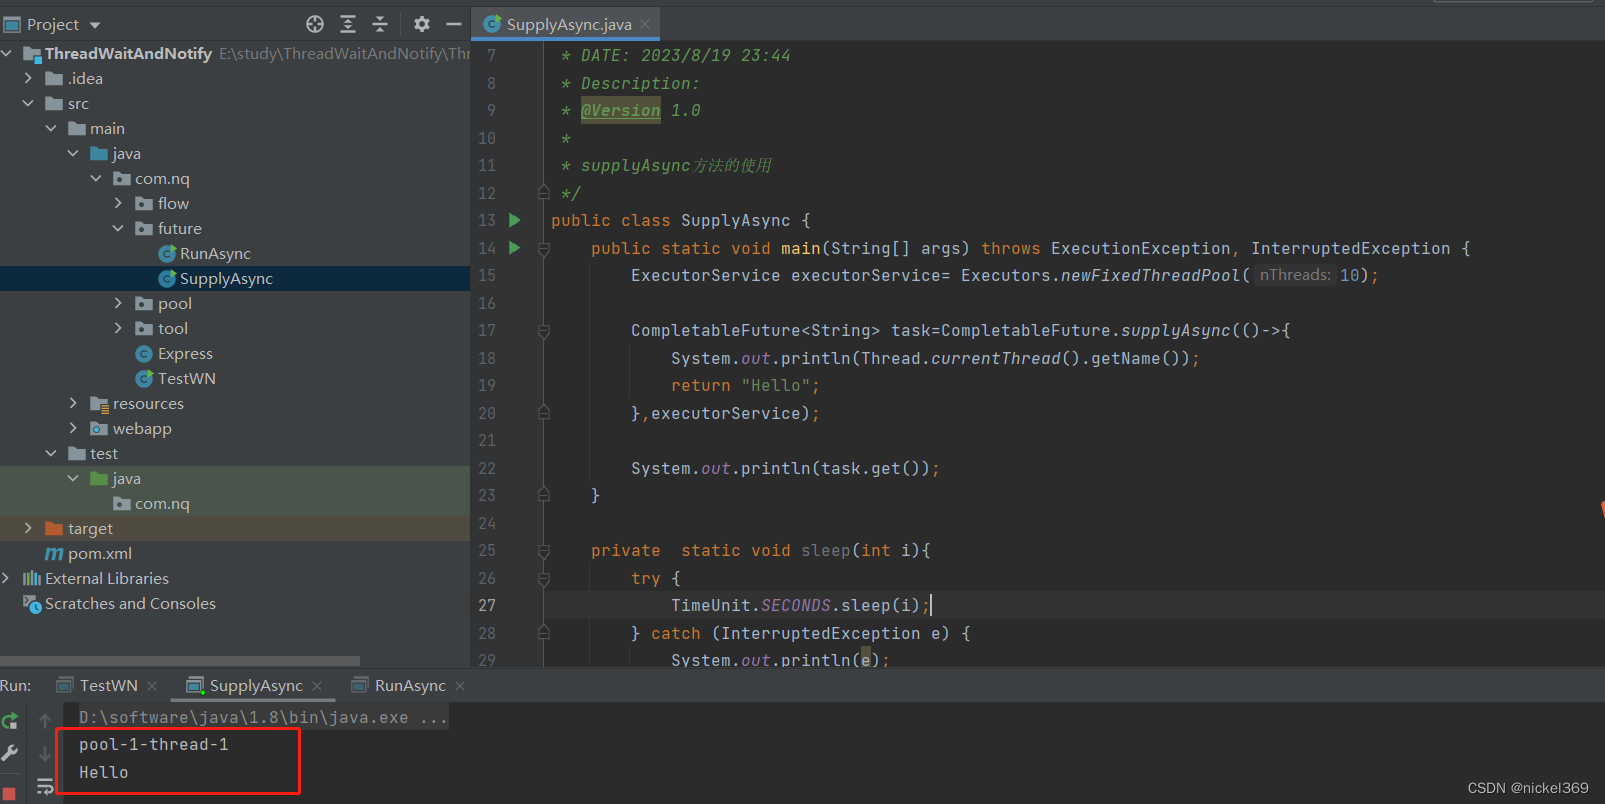Click the locate/select opened file target icon

pyautogui.click(x=315, y=24)
